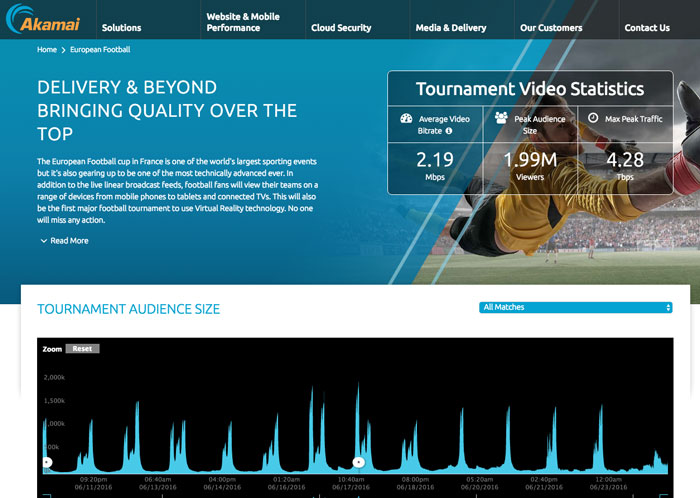Click the European Football breadcrumb
The height and width of the screenshot is (498, 700).
[x=100, y=50]
